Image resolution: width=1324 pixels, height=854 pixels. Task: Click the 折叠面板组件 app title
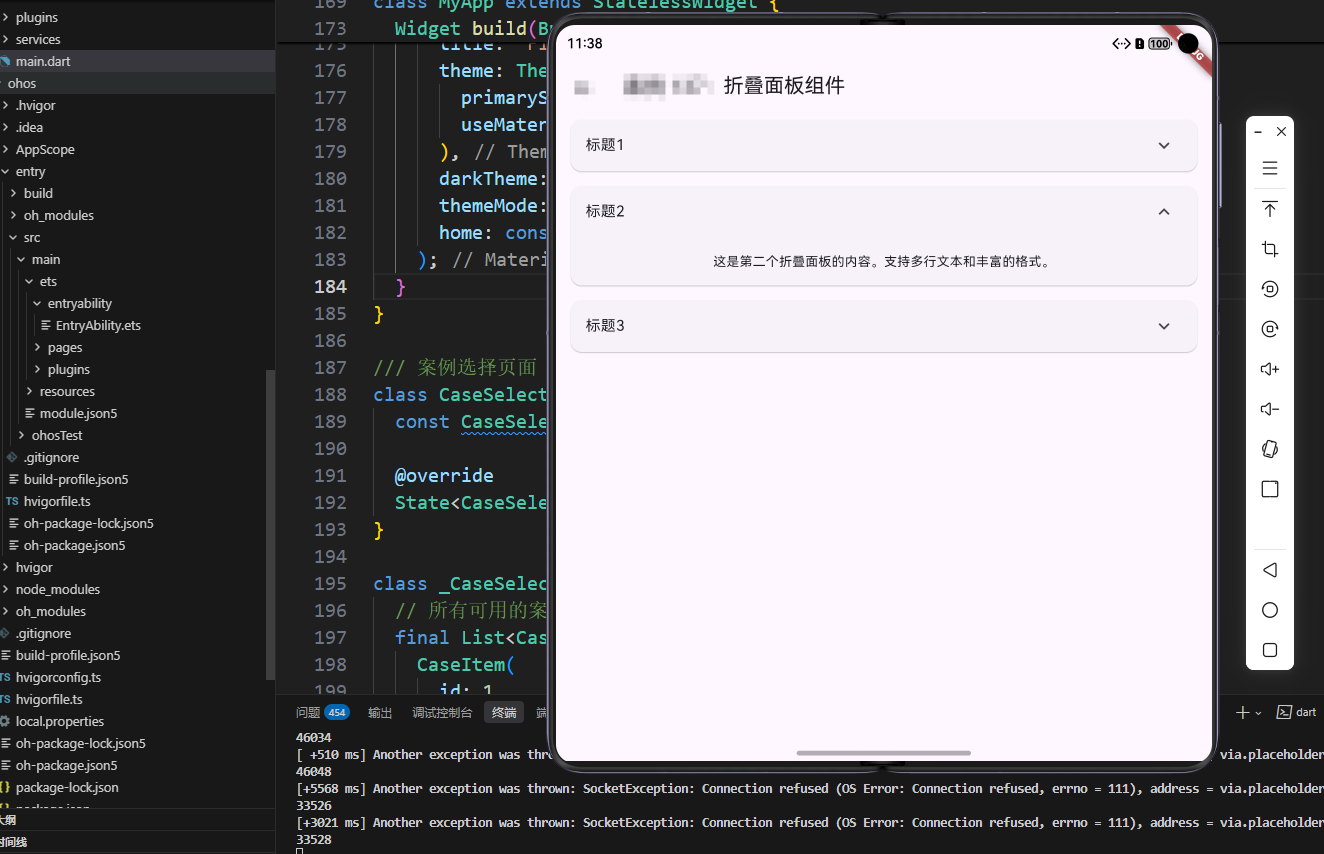pyautogui.click(x=784, y=86)
